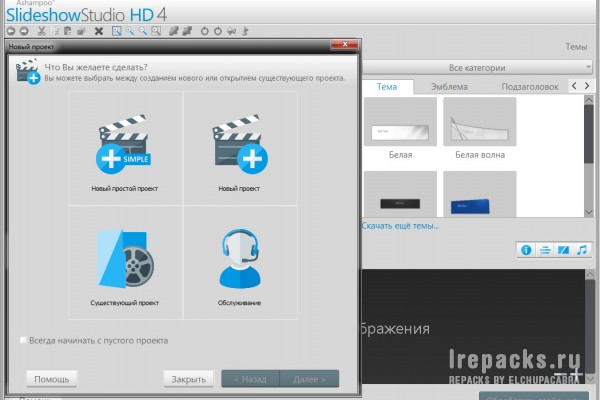Switch to the Эмблема tab
This screenshot has width=600, height=400.
click(x=449, y=87)
